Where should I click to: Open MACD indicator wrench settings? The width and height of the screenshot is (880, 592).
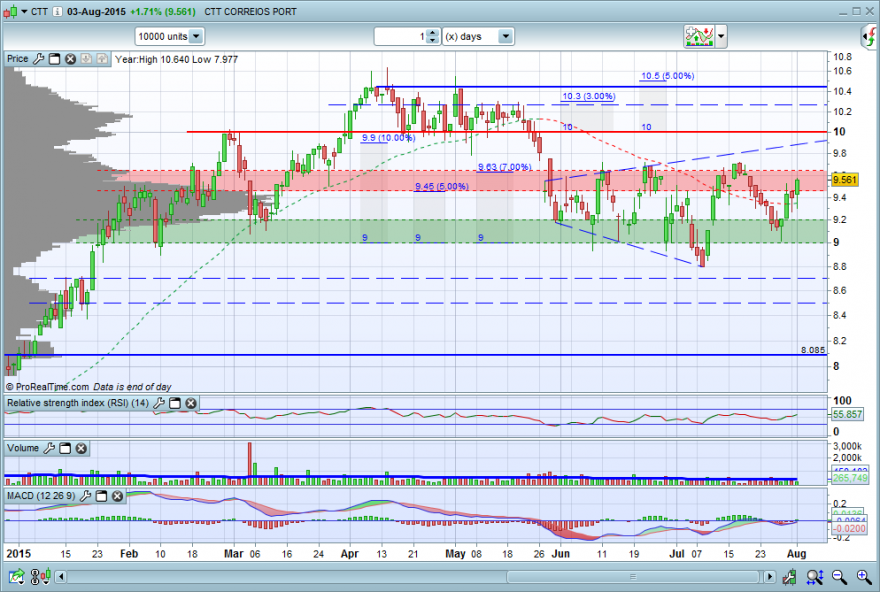coord(85,496)
